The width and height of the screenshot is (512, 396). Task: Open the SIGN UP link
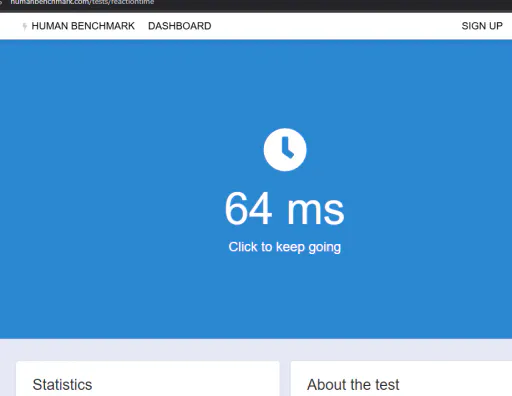coord(482,26)
